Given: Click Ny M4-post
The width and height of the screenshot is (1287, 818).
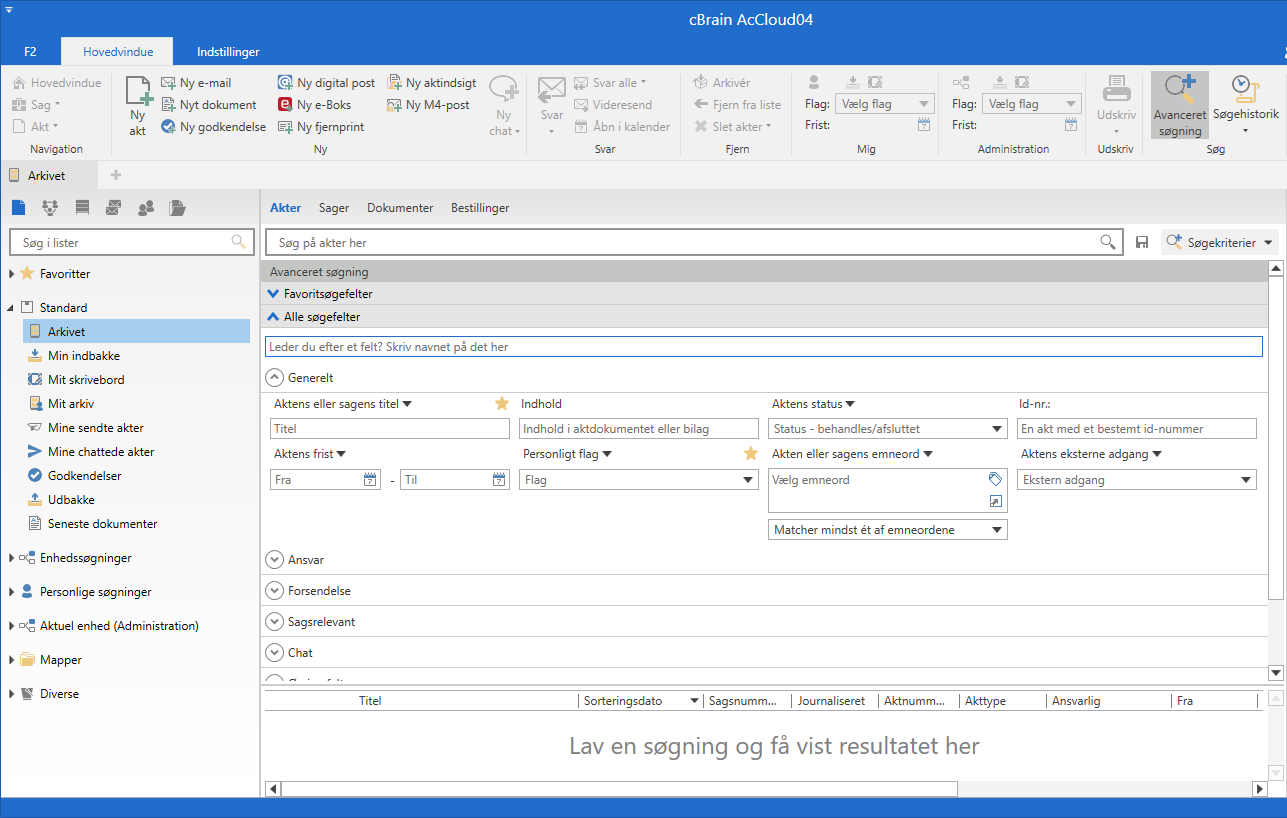Looking at the screenshot, I should (x=428, y=105).
